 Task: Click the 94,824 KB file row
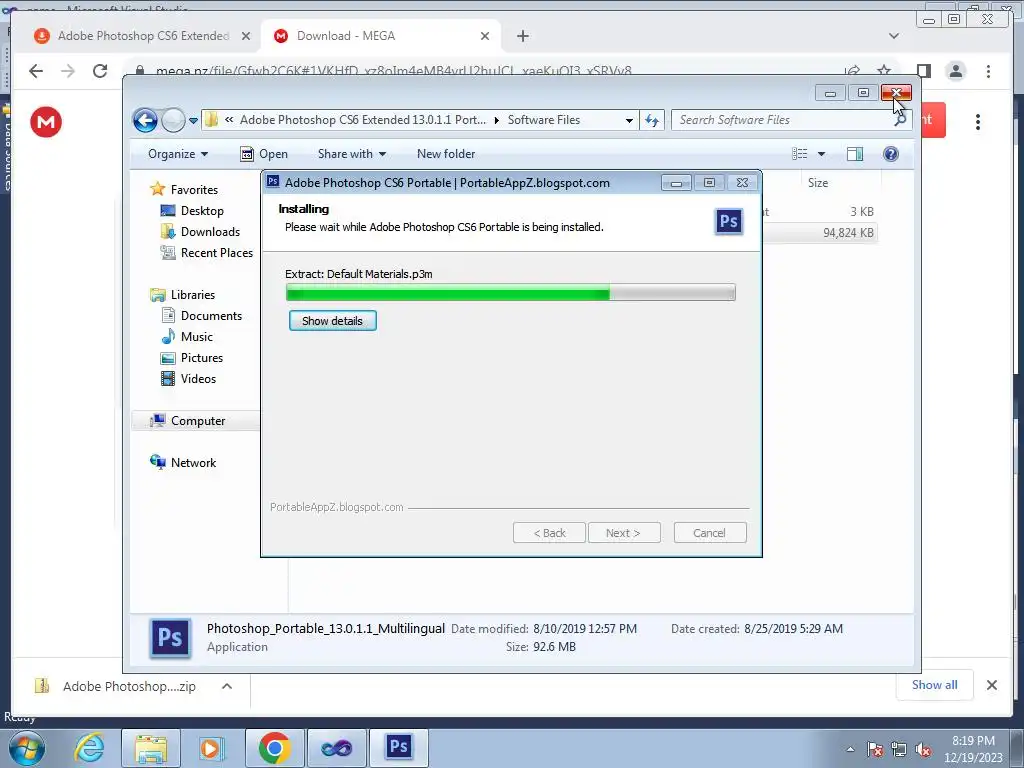[x=820, y=233]
